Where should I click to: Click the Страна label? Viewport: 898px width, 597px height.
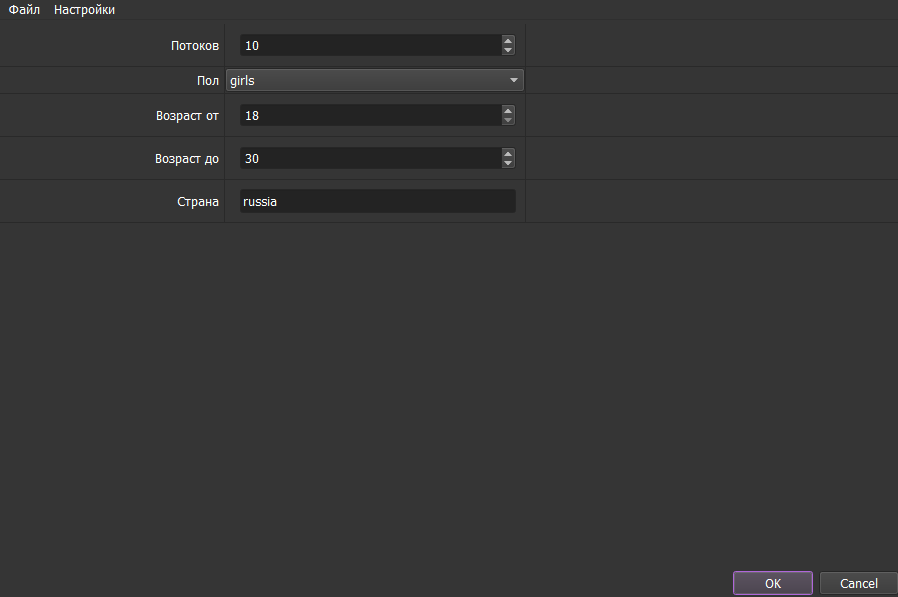coord(198,201)
